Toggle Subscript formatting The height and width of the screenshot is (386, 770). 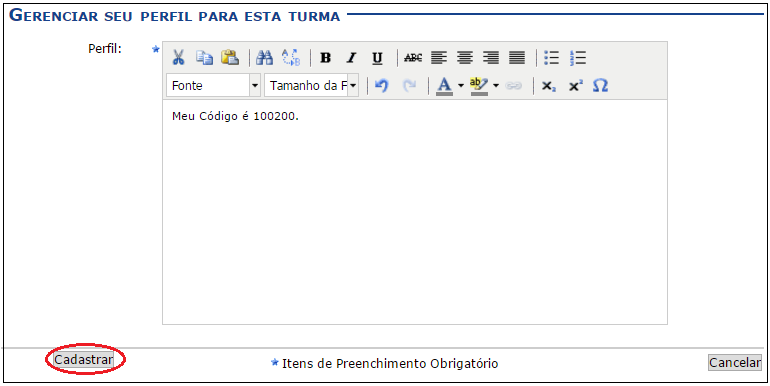pyautogui.click(x=549, y=86)
